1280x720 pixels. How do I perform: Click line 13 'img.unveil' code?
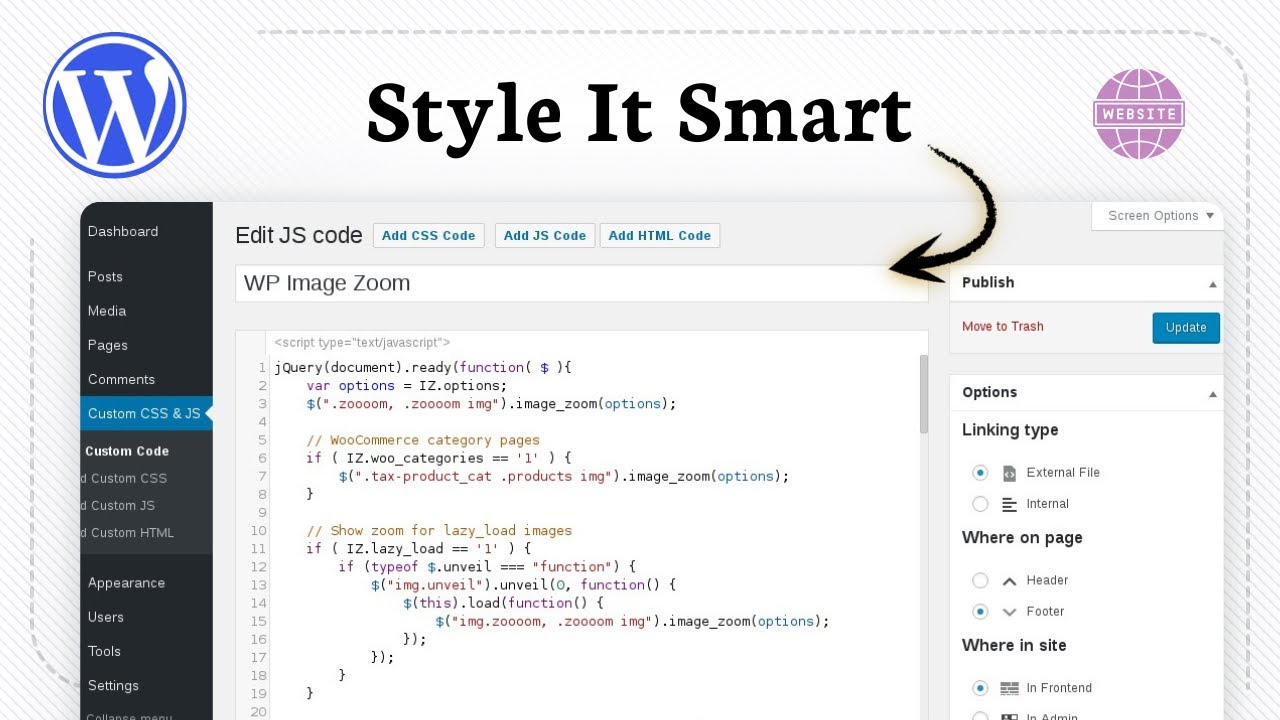523,585
